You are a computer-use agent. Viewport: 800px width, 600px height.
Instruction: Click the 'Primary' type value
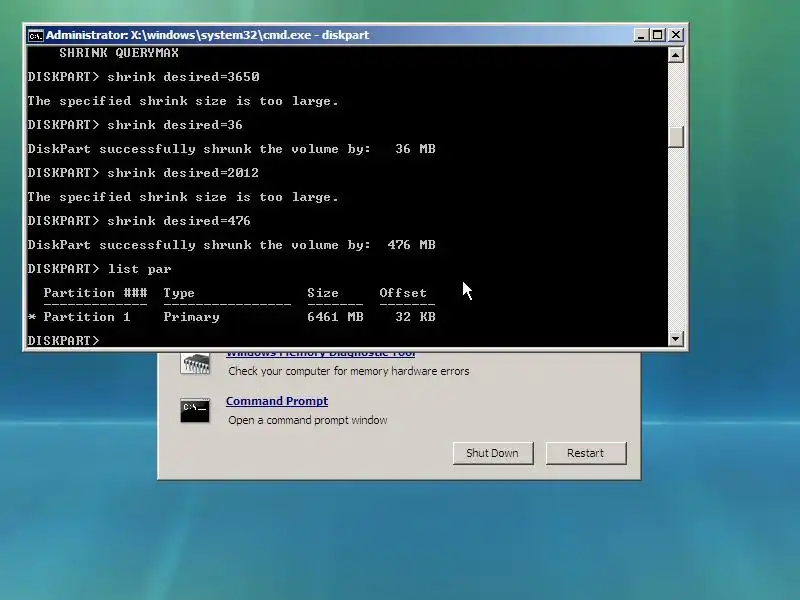coord(191,317)
